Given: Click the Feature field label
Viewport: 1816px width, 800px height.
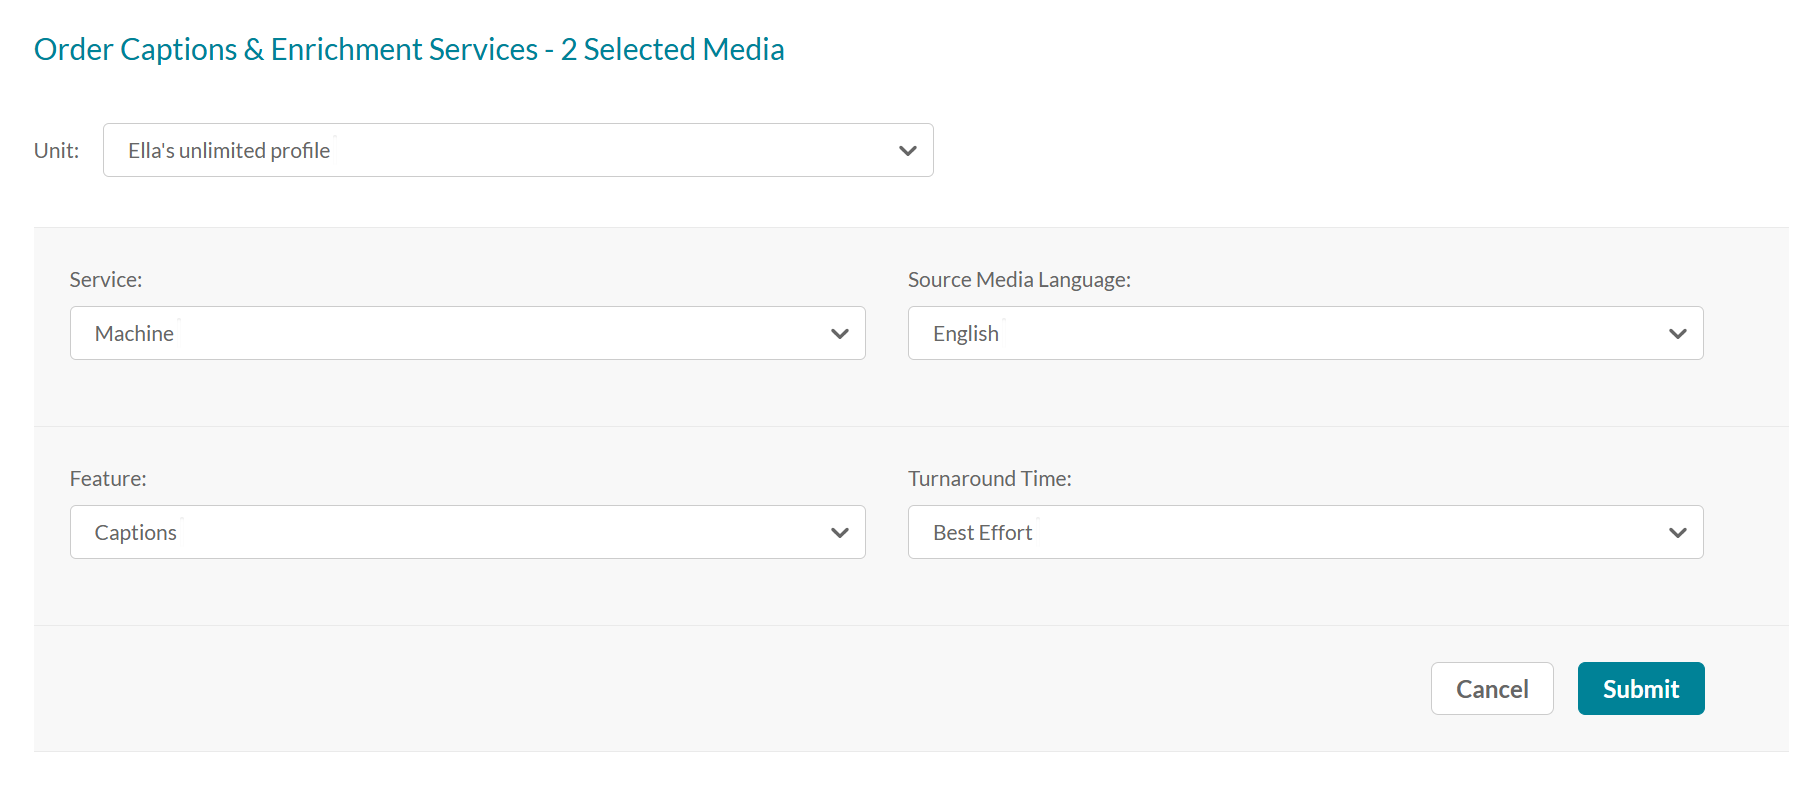Looking at the screenshot, I should [x=108, y=479].
